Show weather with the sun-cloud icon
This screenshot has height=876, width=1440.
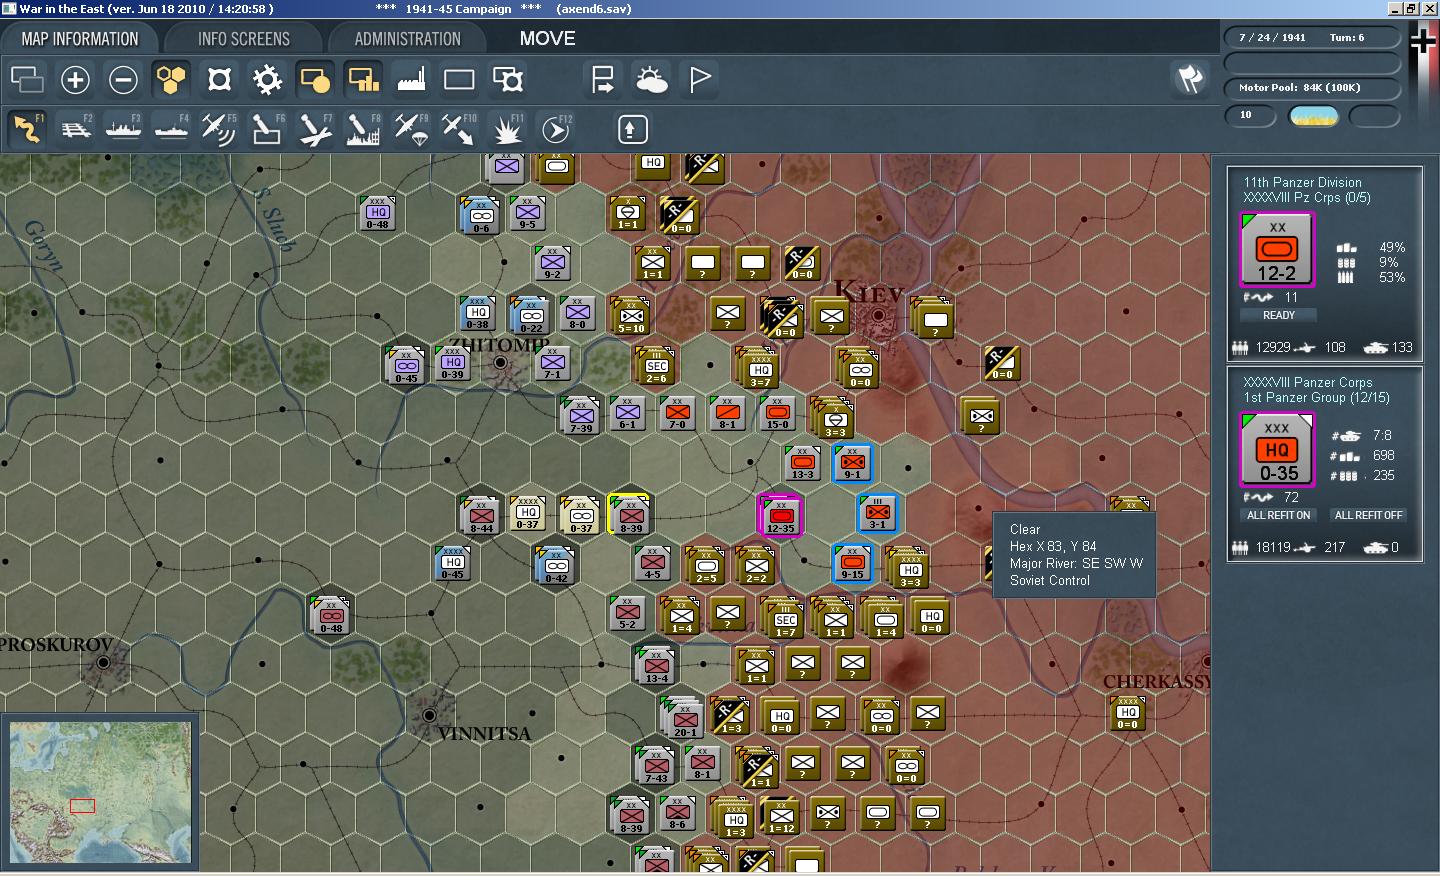(x=651, y=79)
